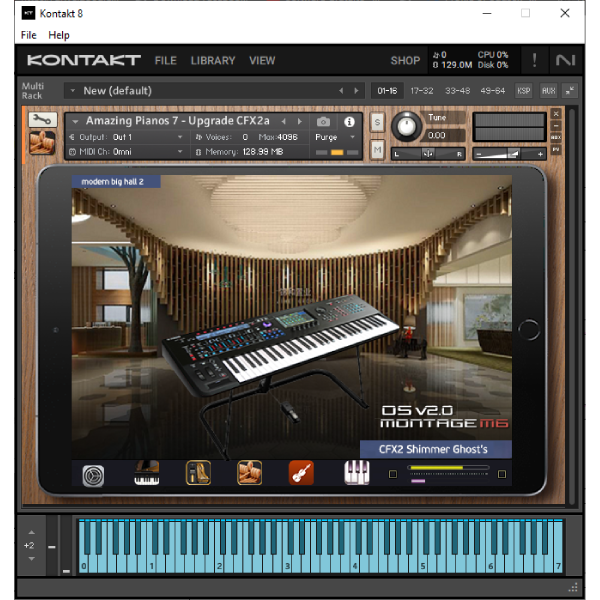This screenshot has height=600, width=600.
Task: Click the pitch wheel strip
Action: coord(52,546)
